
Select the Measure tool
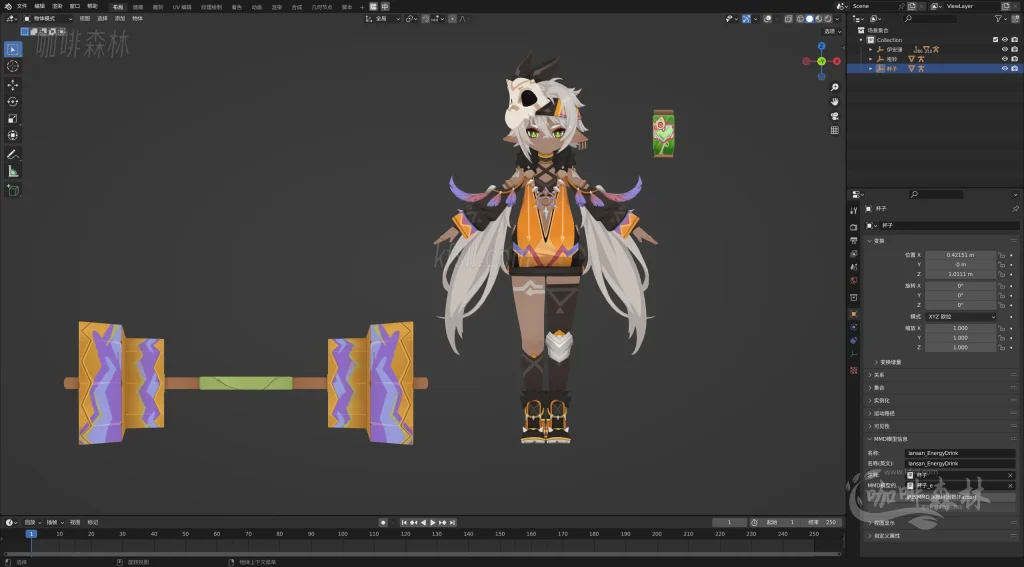coord(12,171)
